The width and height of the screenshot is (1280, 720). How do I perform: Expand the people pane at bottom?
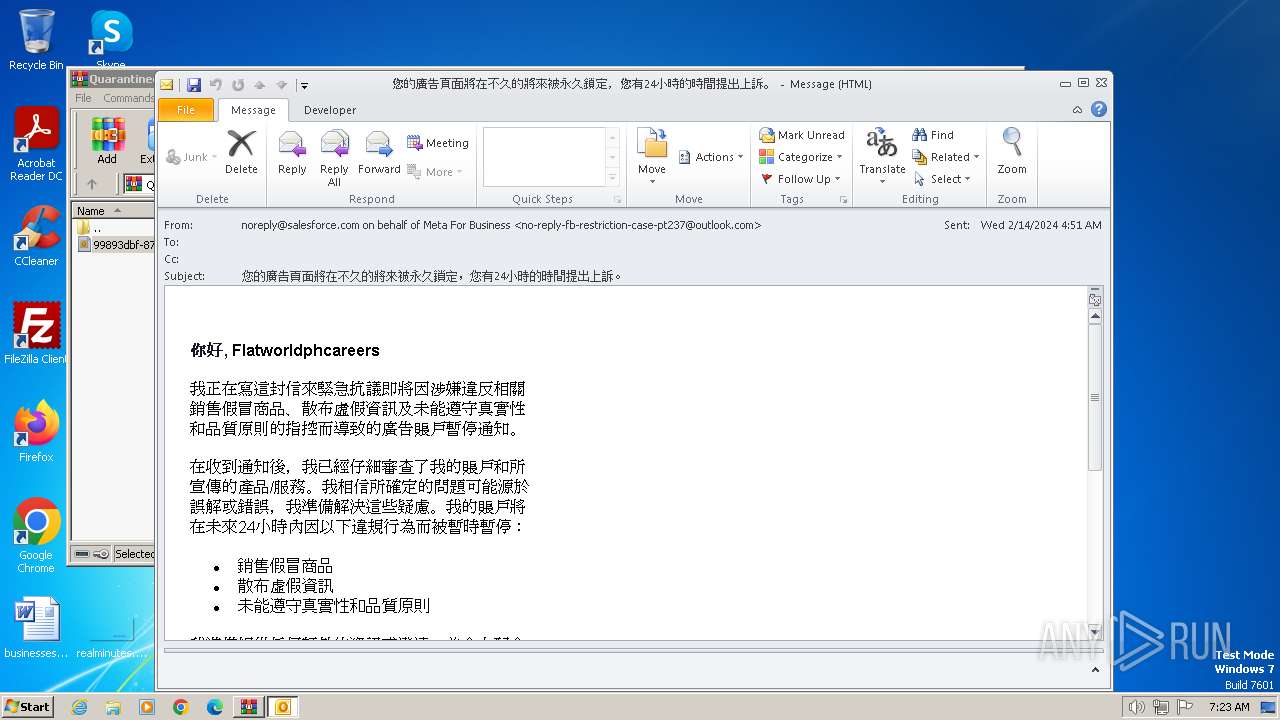1095,670
